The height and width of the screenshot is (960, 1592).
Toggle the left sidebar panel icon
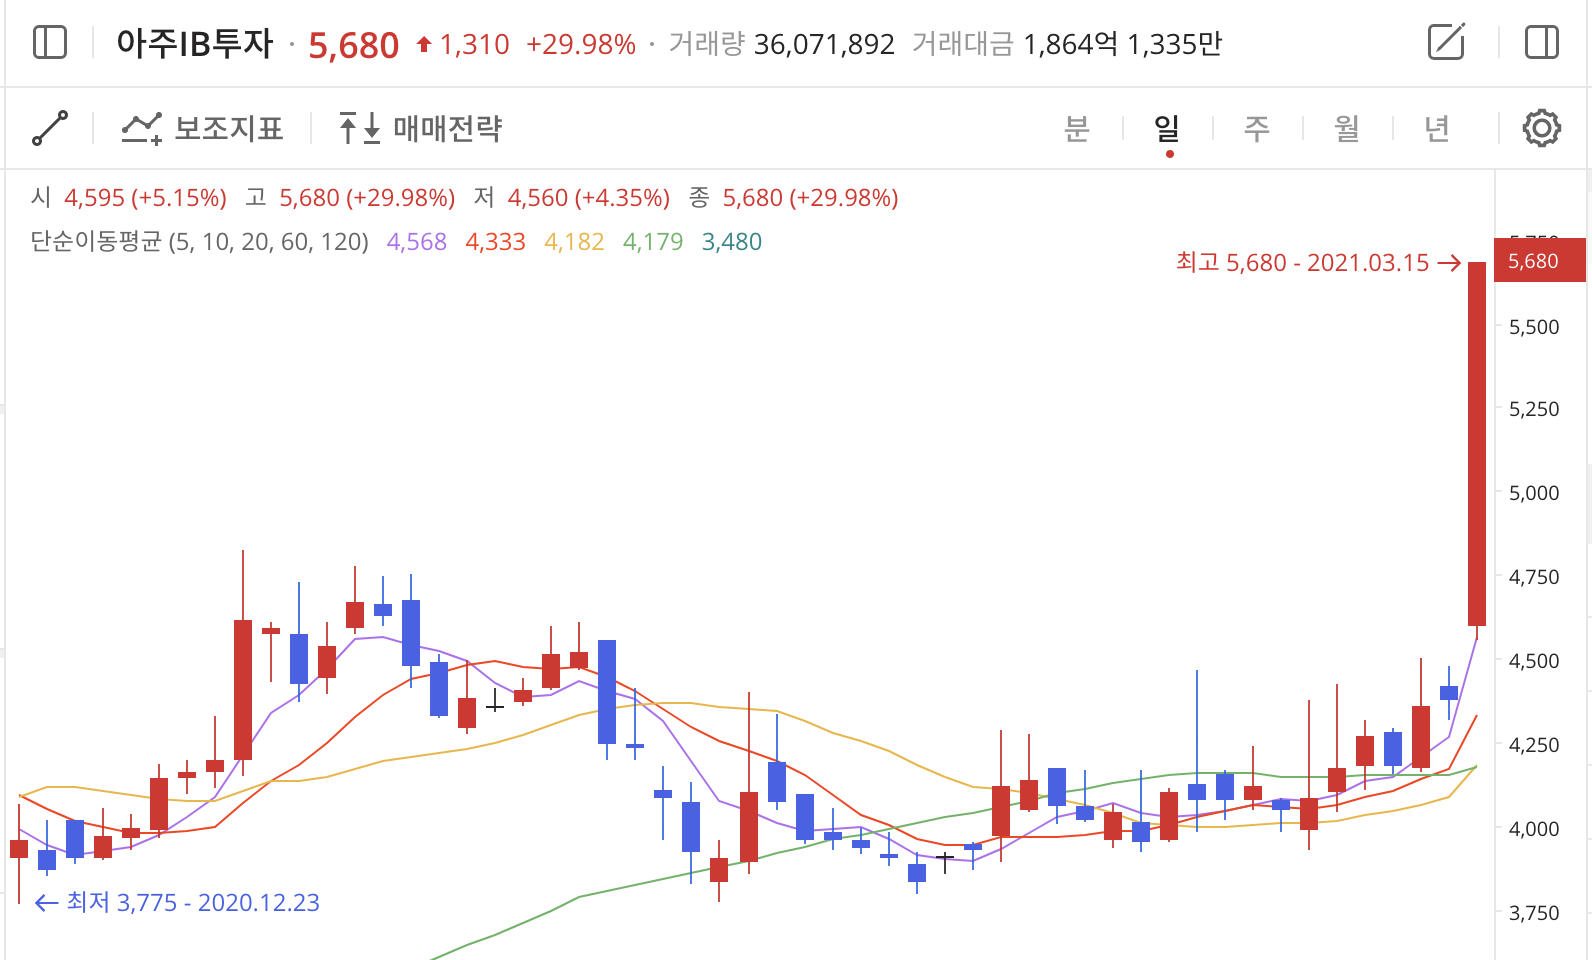click(x=50, y=43)
